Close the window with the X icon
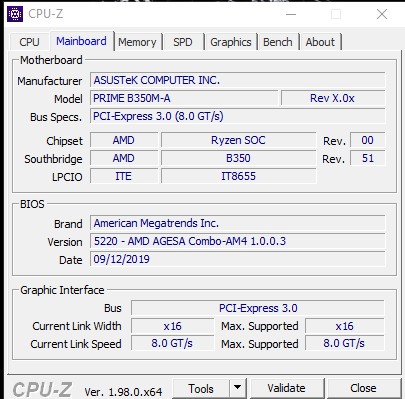Screen dimensions: 405x399 coord(382,14)
